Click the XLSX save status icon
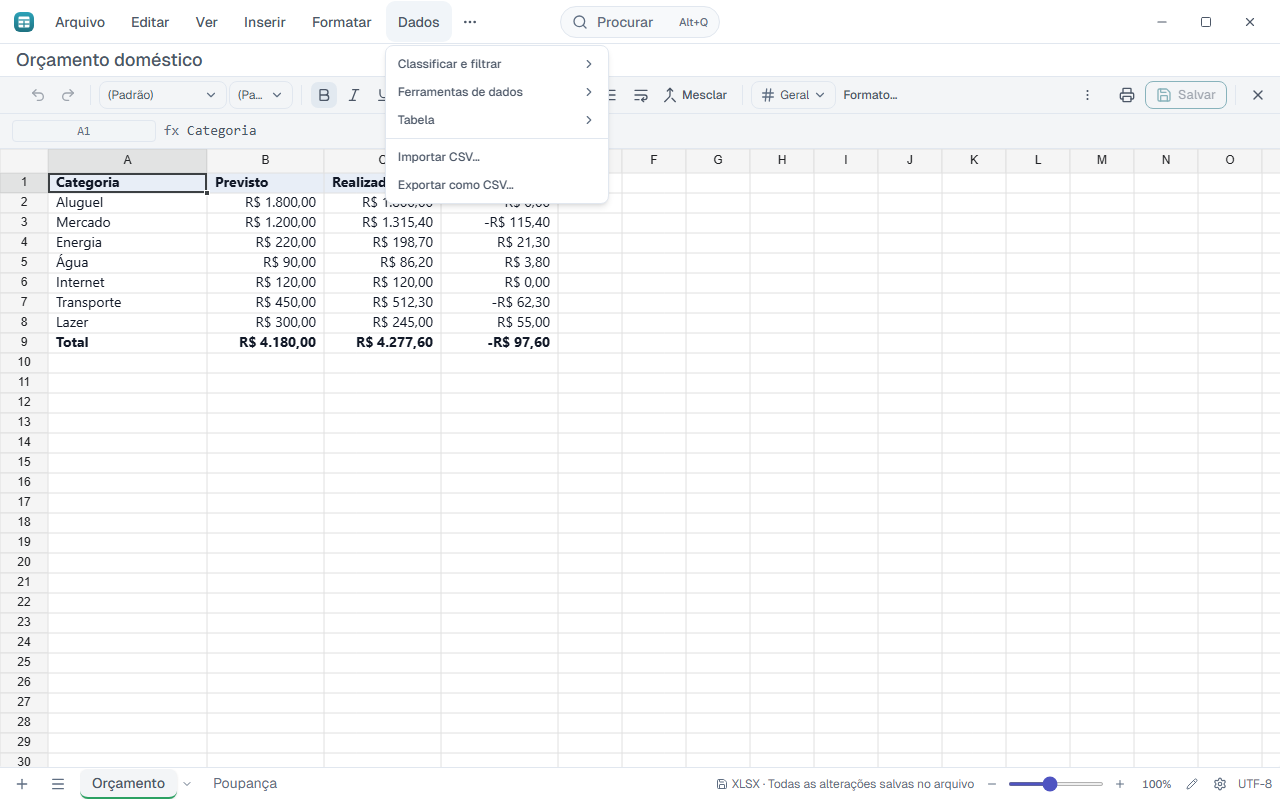 pyautogui.click(x=722, y=784)
